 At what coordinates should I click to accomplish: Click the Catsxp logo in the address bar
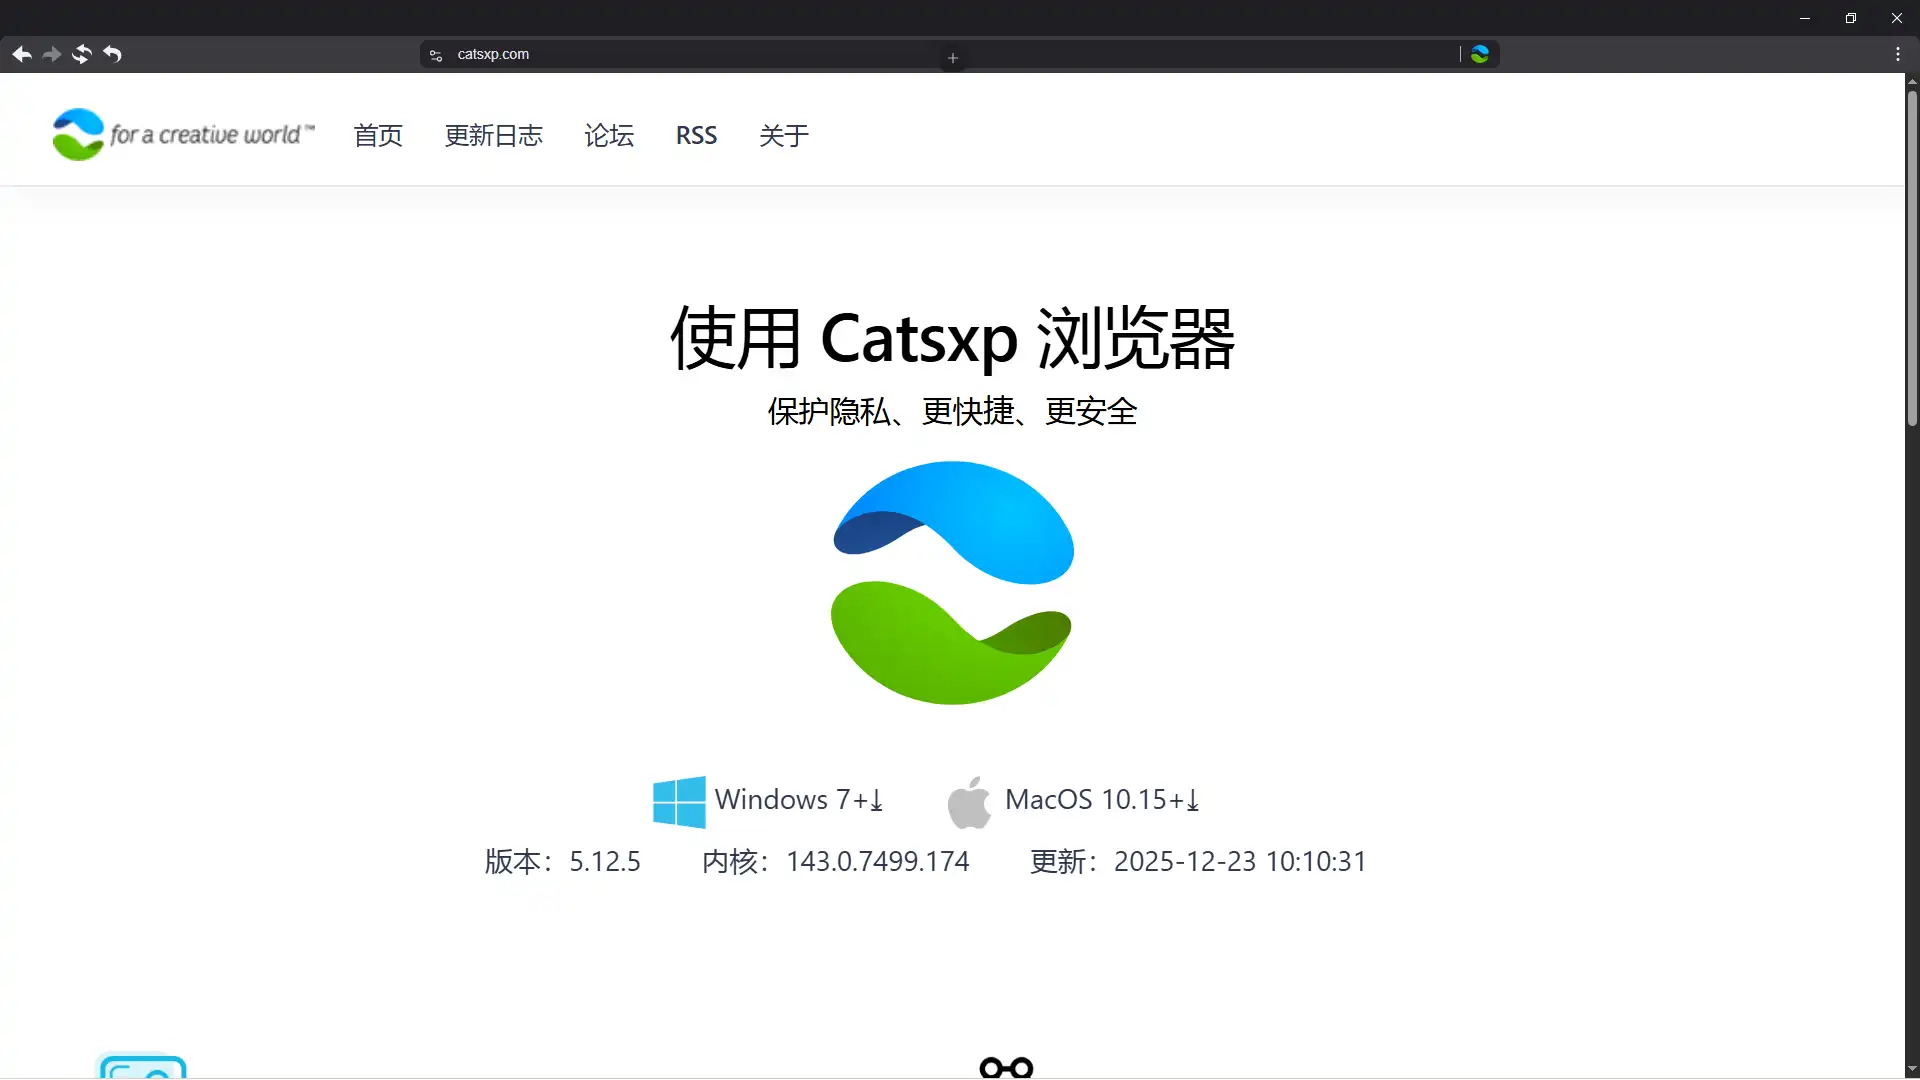1481,54
